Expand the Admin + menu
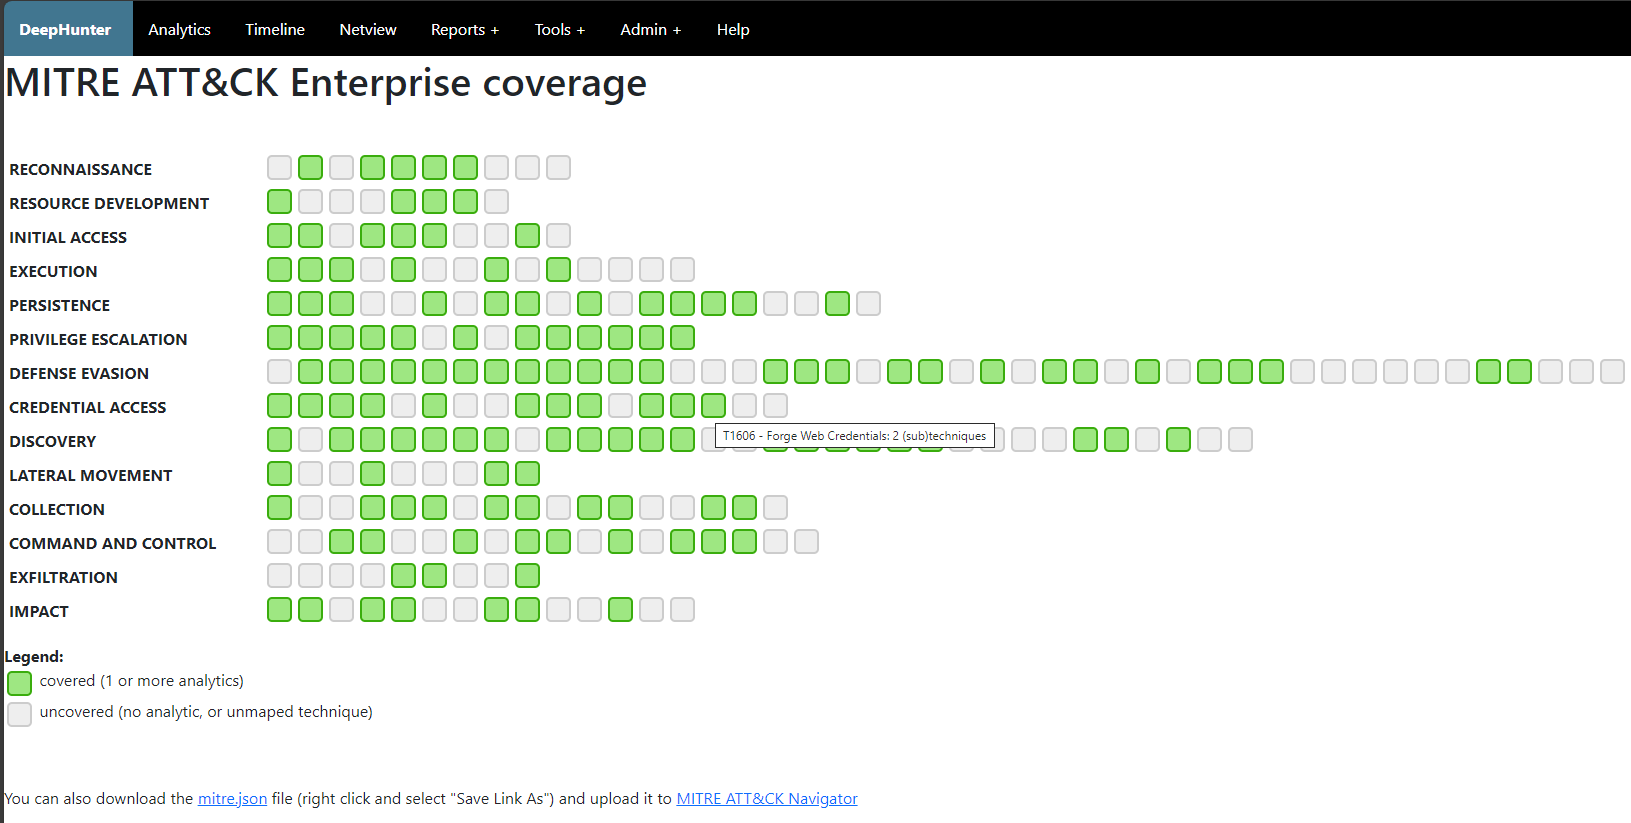 651,29
